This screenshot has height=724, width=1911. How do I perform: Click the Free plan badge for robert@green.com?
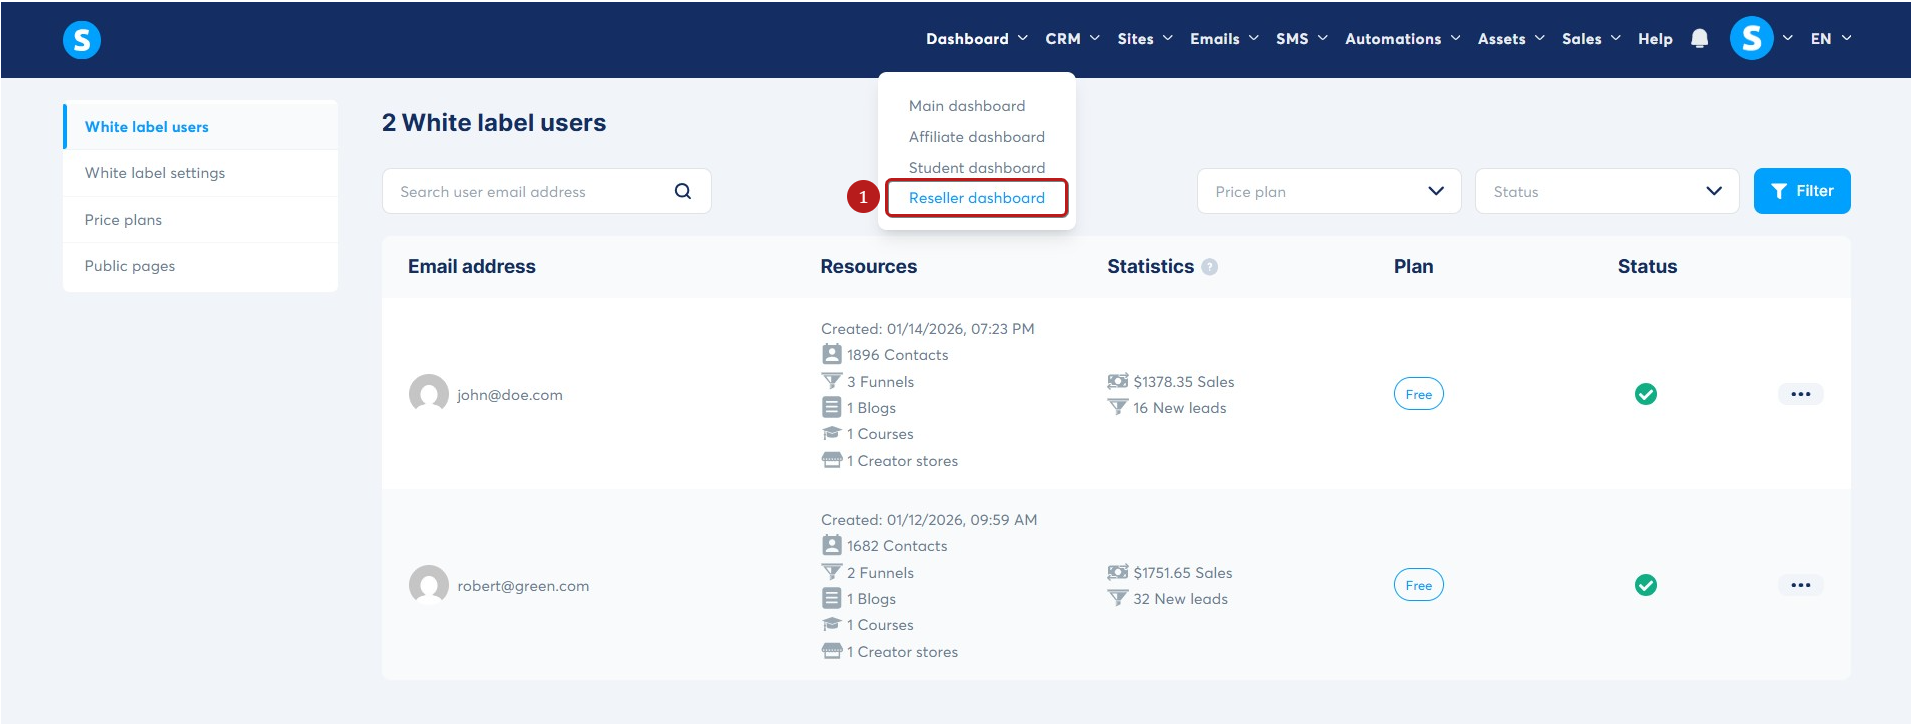click(x=1419, y=585)
